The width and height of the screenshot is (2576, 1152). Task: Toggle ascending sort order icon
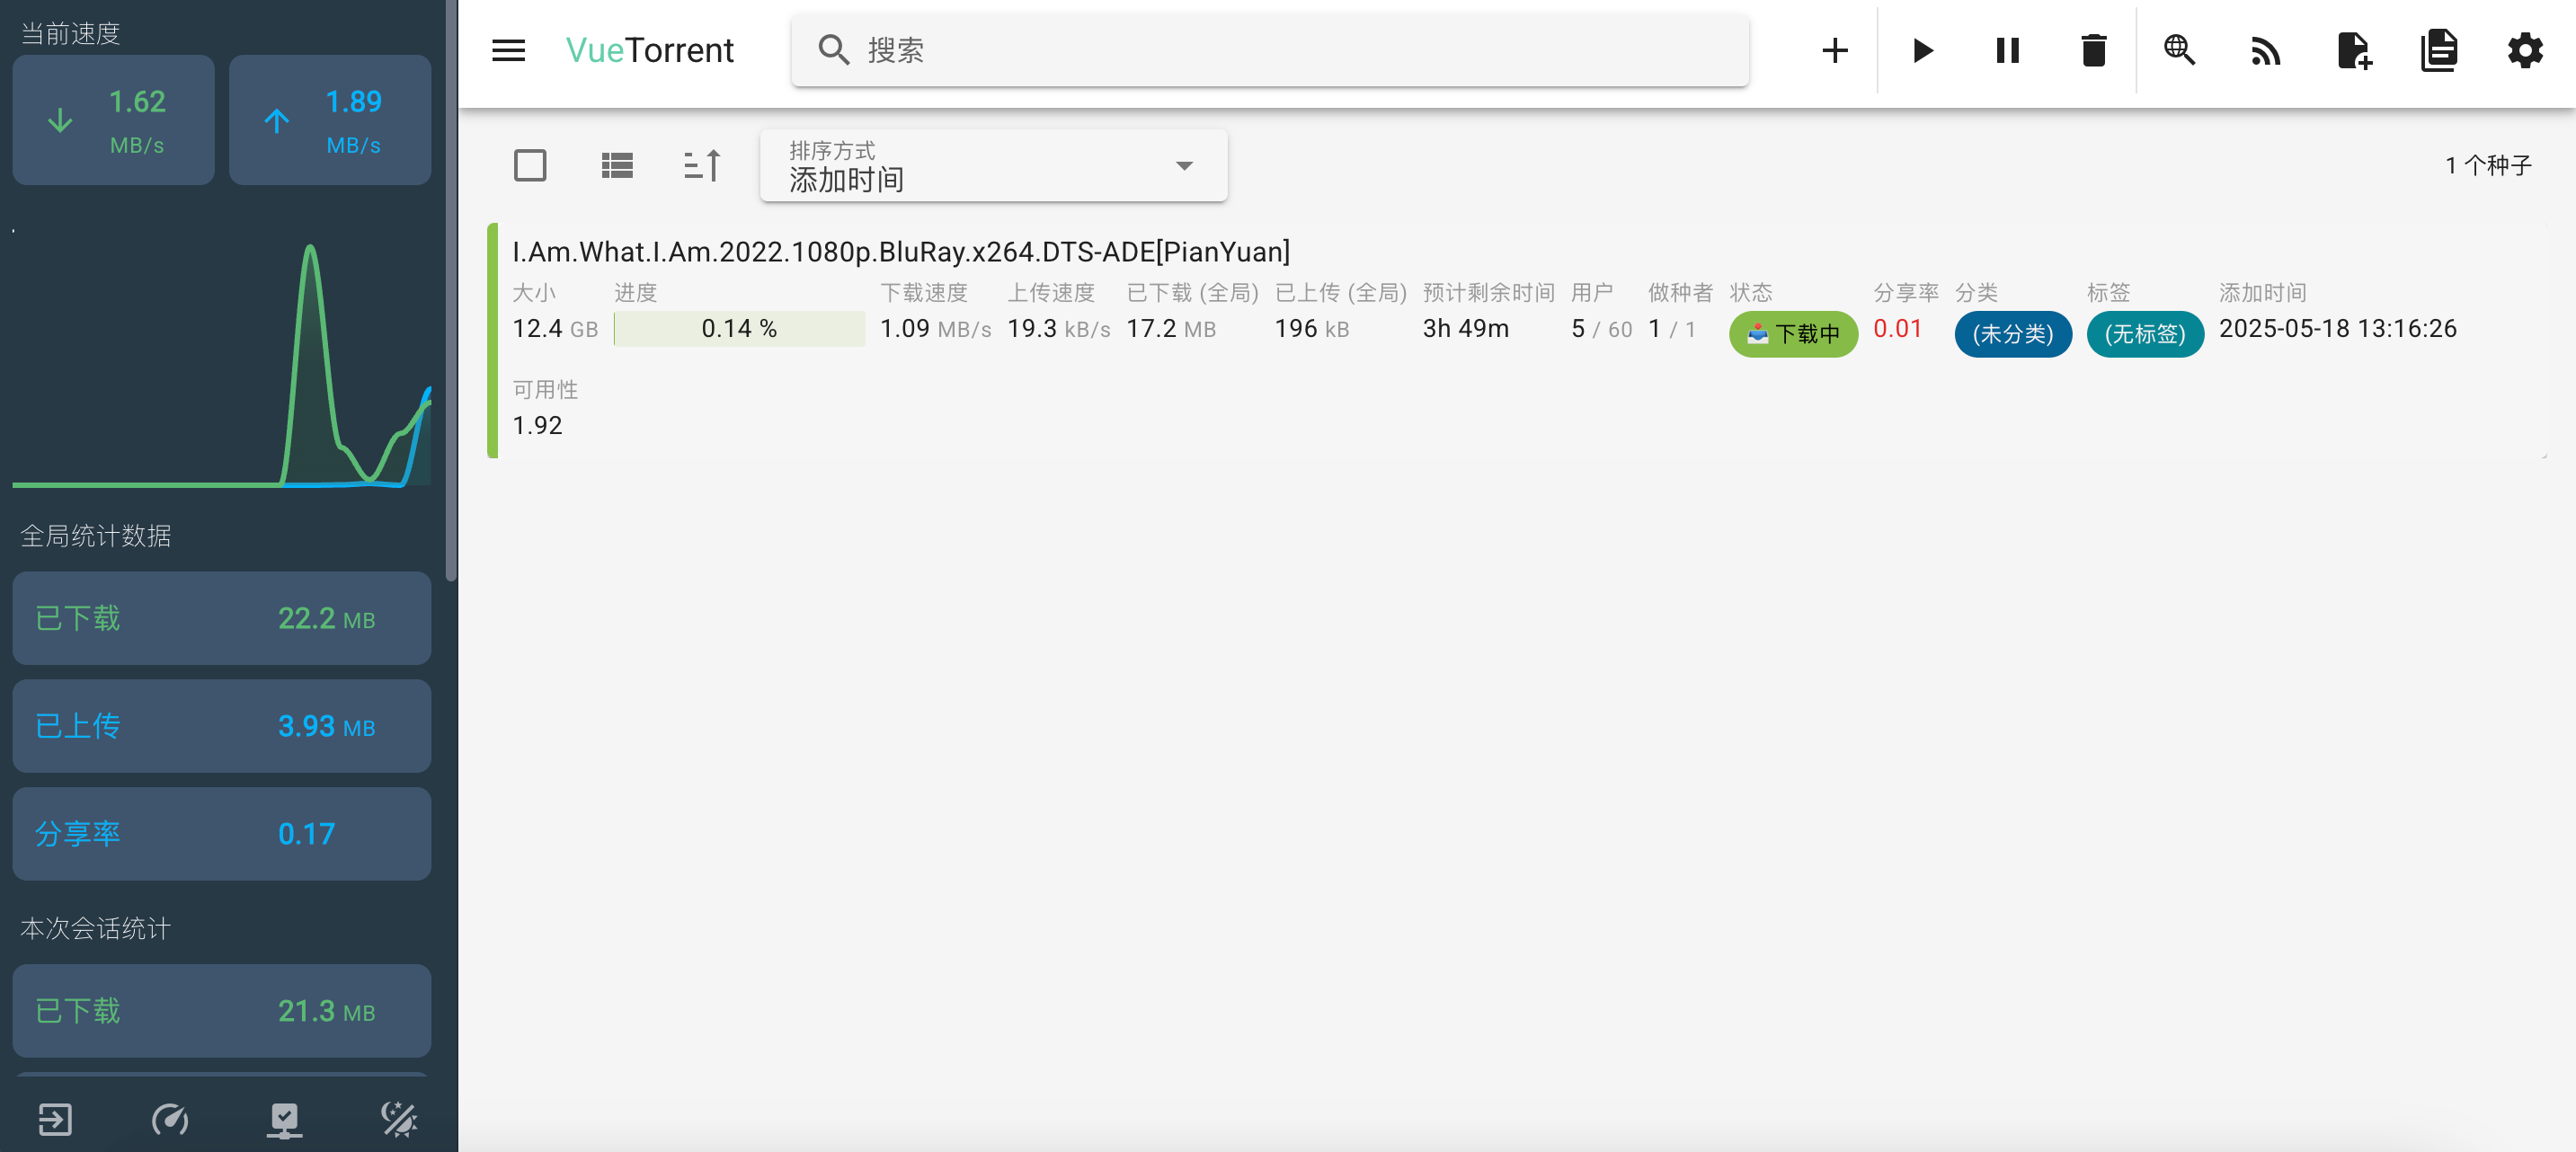(702, 165)
